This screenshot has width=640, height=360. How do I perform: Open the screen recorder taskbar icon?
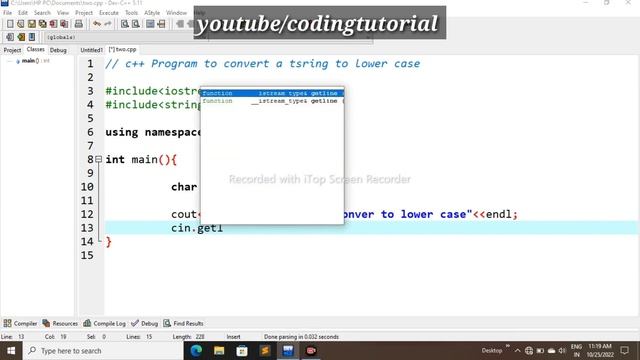[x=311, y=351]
